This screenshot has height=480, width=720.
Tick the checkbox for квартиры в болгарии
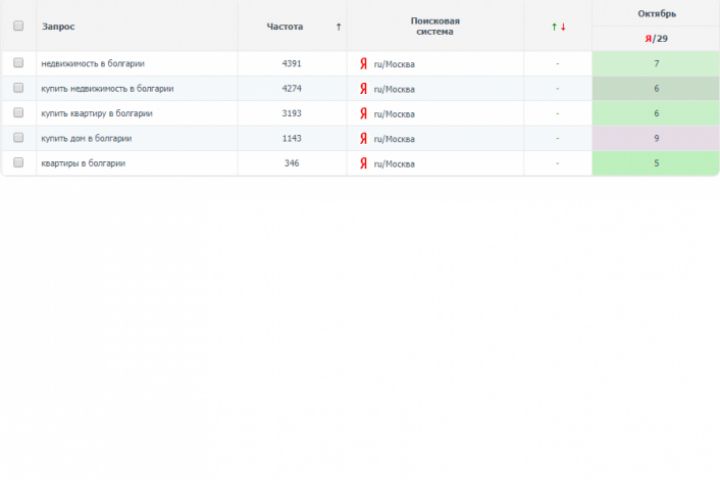click(18, 163)
